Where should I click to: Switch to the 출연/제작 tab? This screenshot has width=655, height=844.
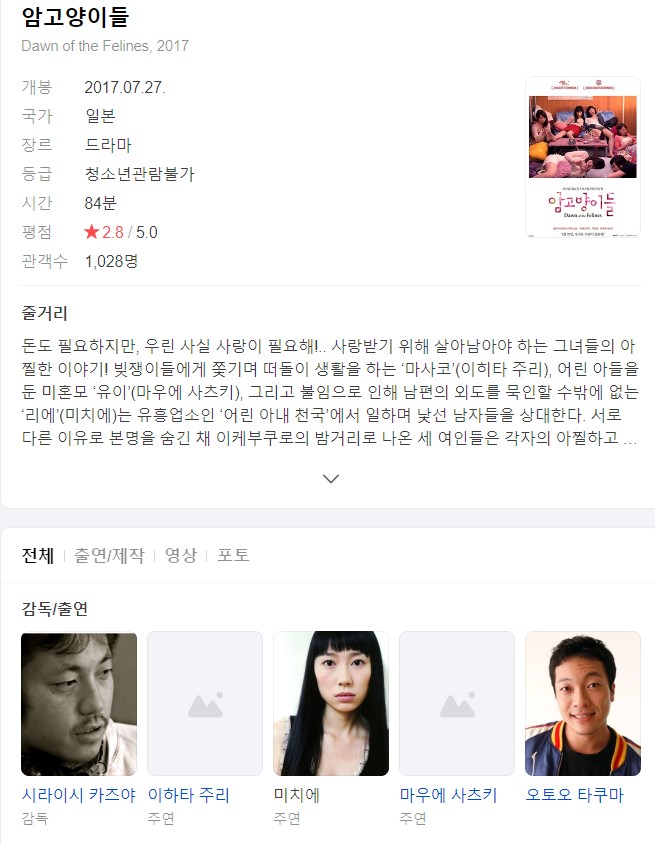coord(109,555)
